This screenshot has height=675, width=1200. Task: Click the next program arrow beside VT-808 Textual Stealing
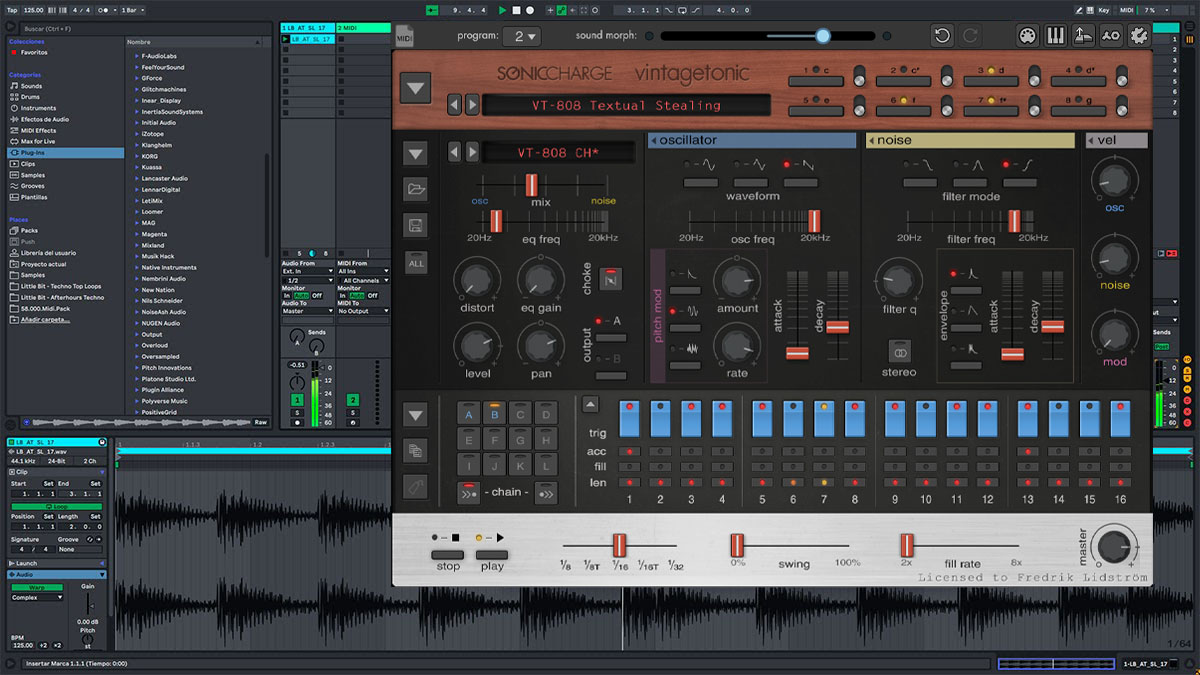(x=470, y=105)
